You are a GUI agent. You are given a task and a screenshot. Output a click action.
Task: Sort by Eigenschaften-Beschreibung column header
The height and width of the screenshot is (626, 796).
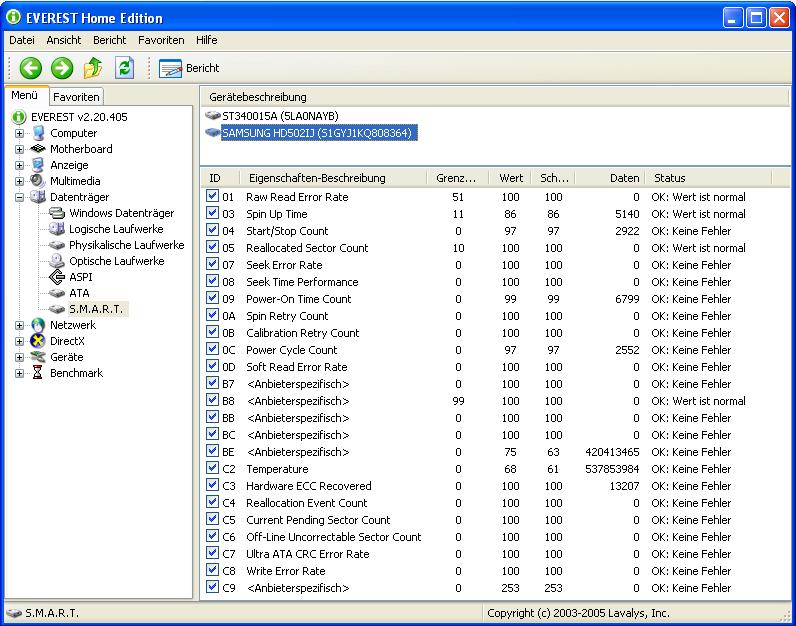[333, 178]
